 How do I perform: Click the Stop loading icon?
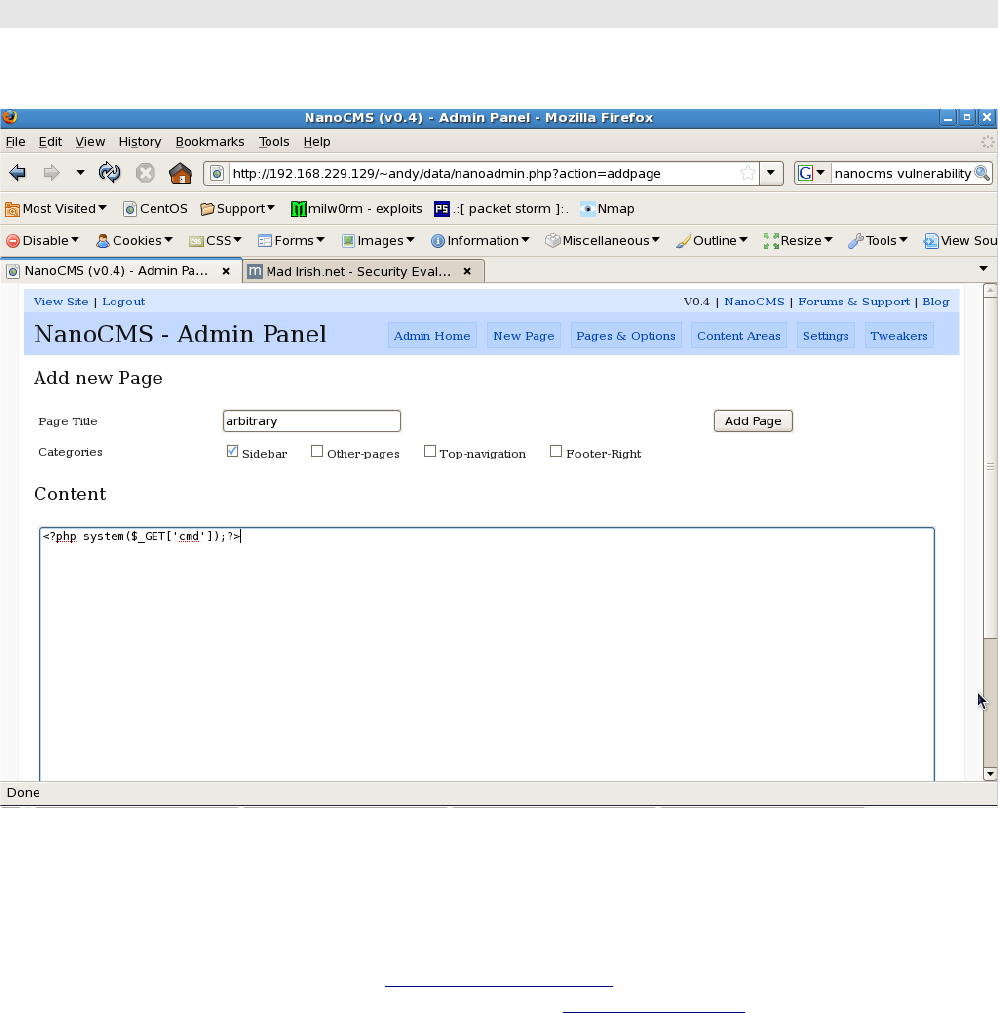(145, 173)
